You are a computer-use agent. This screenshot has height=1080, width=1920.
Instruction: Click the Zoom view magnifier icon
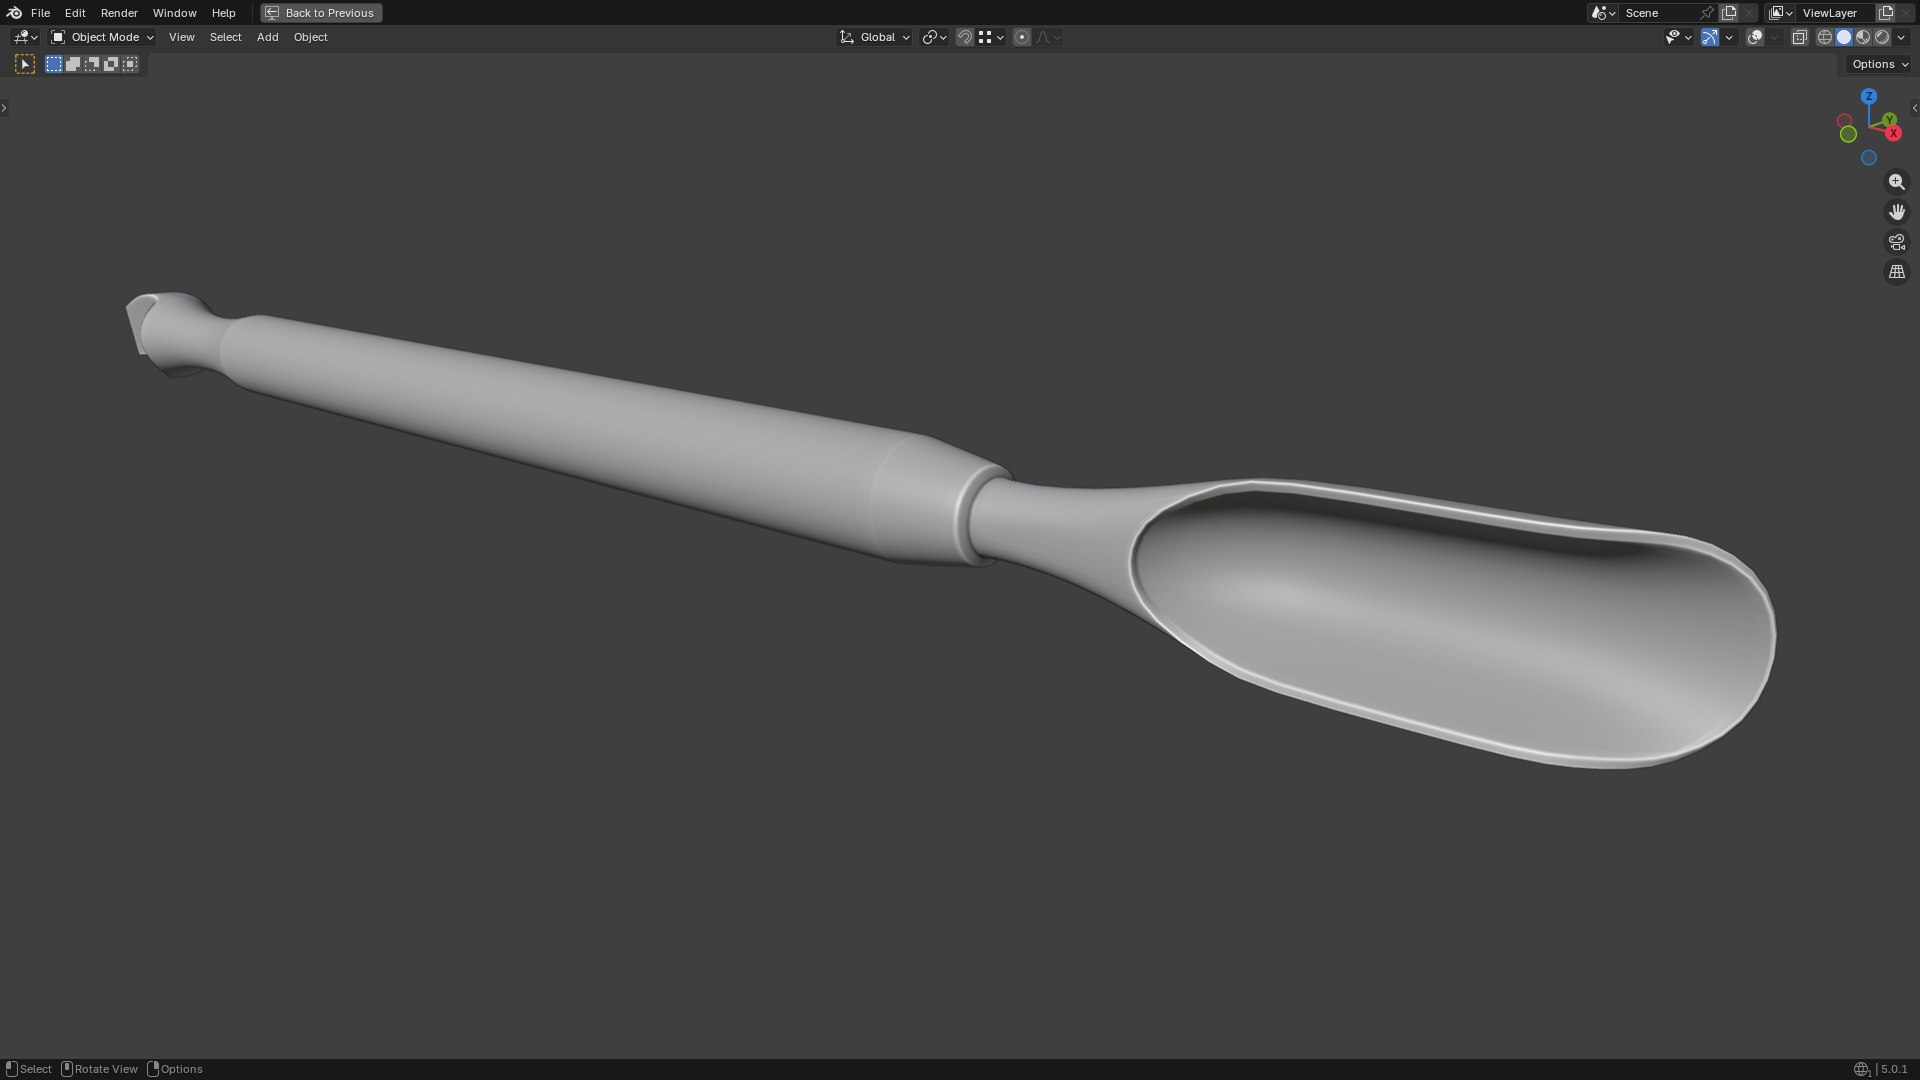click(x=1897, y=182)
